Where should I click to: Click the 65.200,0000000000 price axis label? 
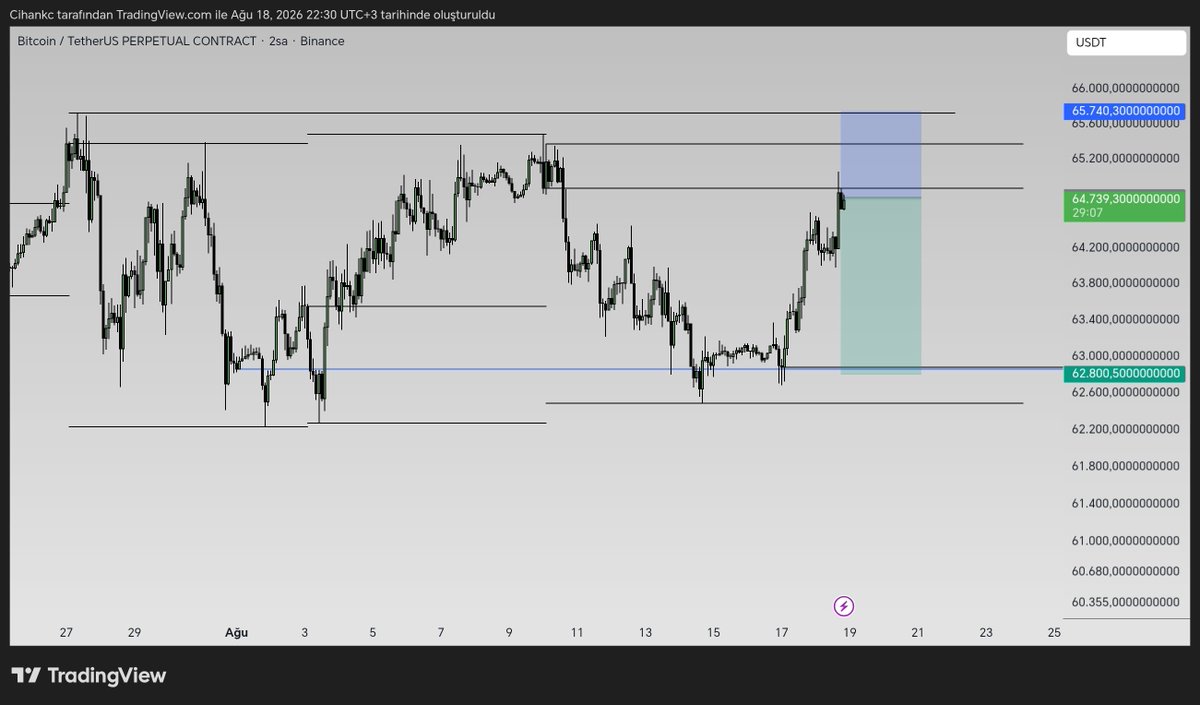coord(1126,158)
